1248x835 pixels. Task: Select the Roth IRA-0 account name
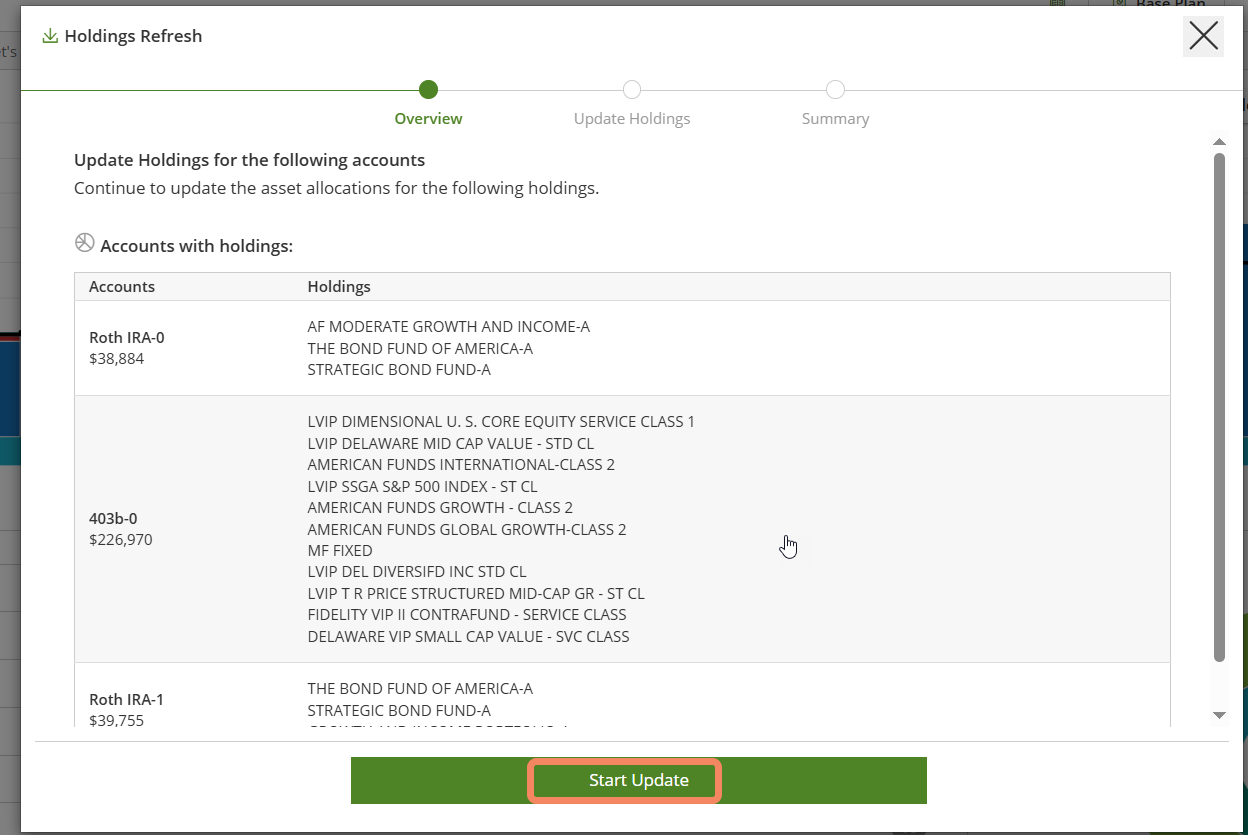click(127, 337)
